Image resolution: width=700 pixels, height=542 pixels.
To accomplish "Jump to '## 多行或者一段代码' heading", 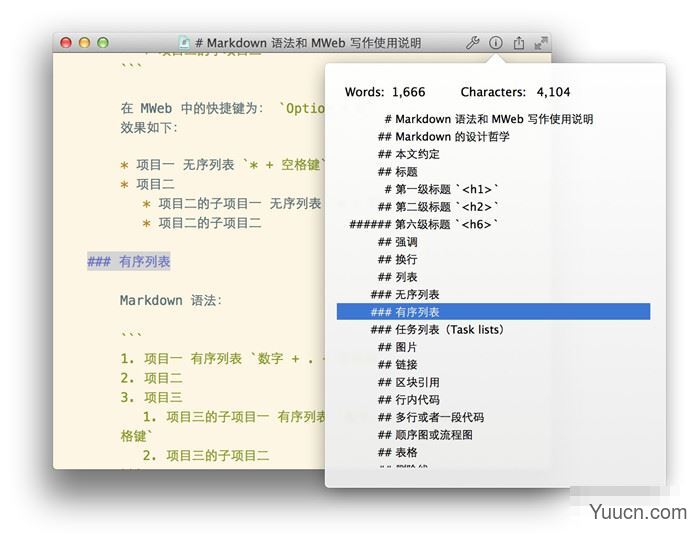I will click(x=431, y=417).
